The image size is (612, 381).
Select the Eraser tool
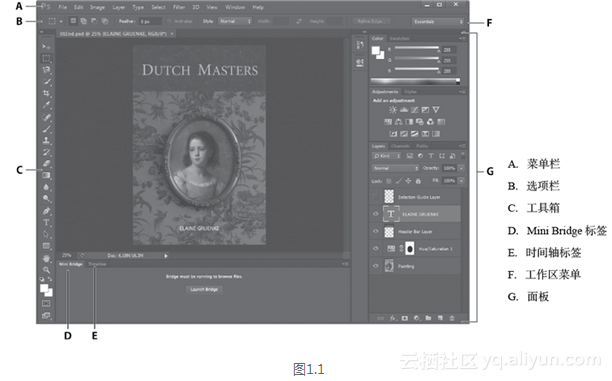coord(46,164)
